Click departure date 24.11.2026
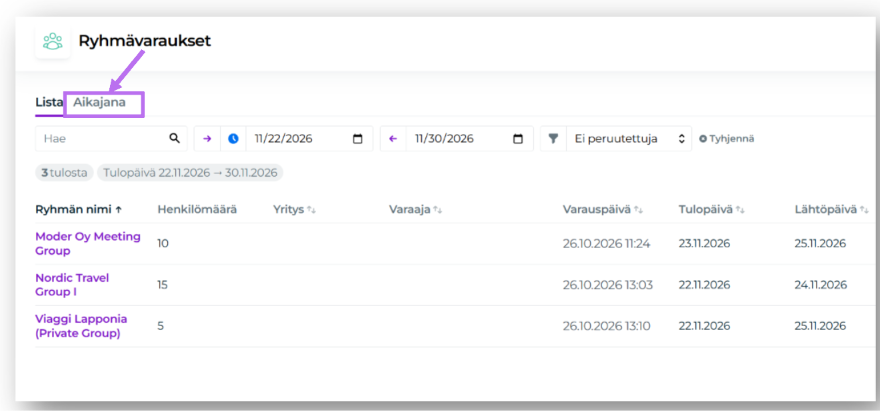 821,285
